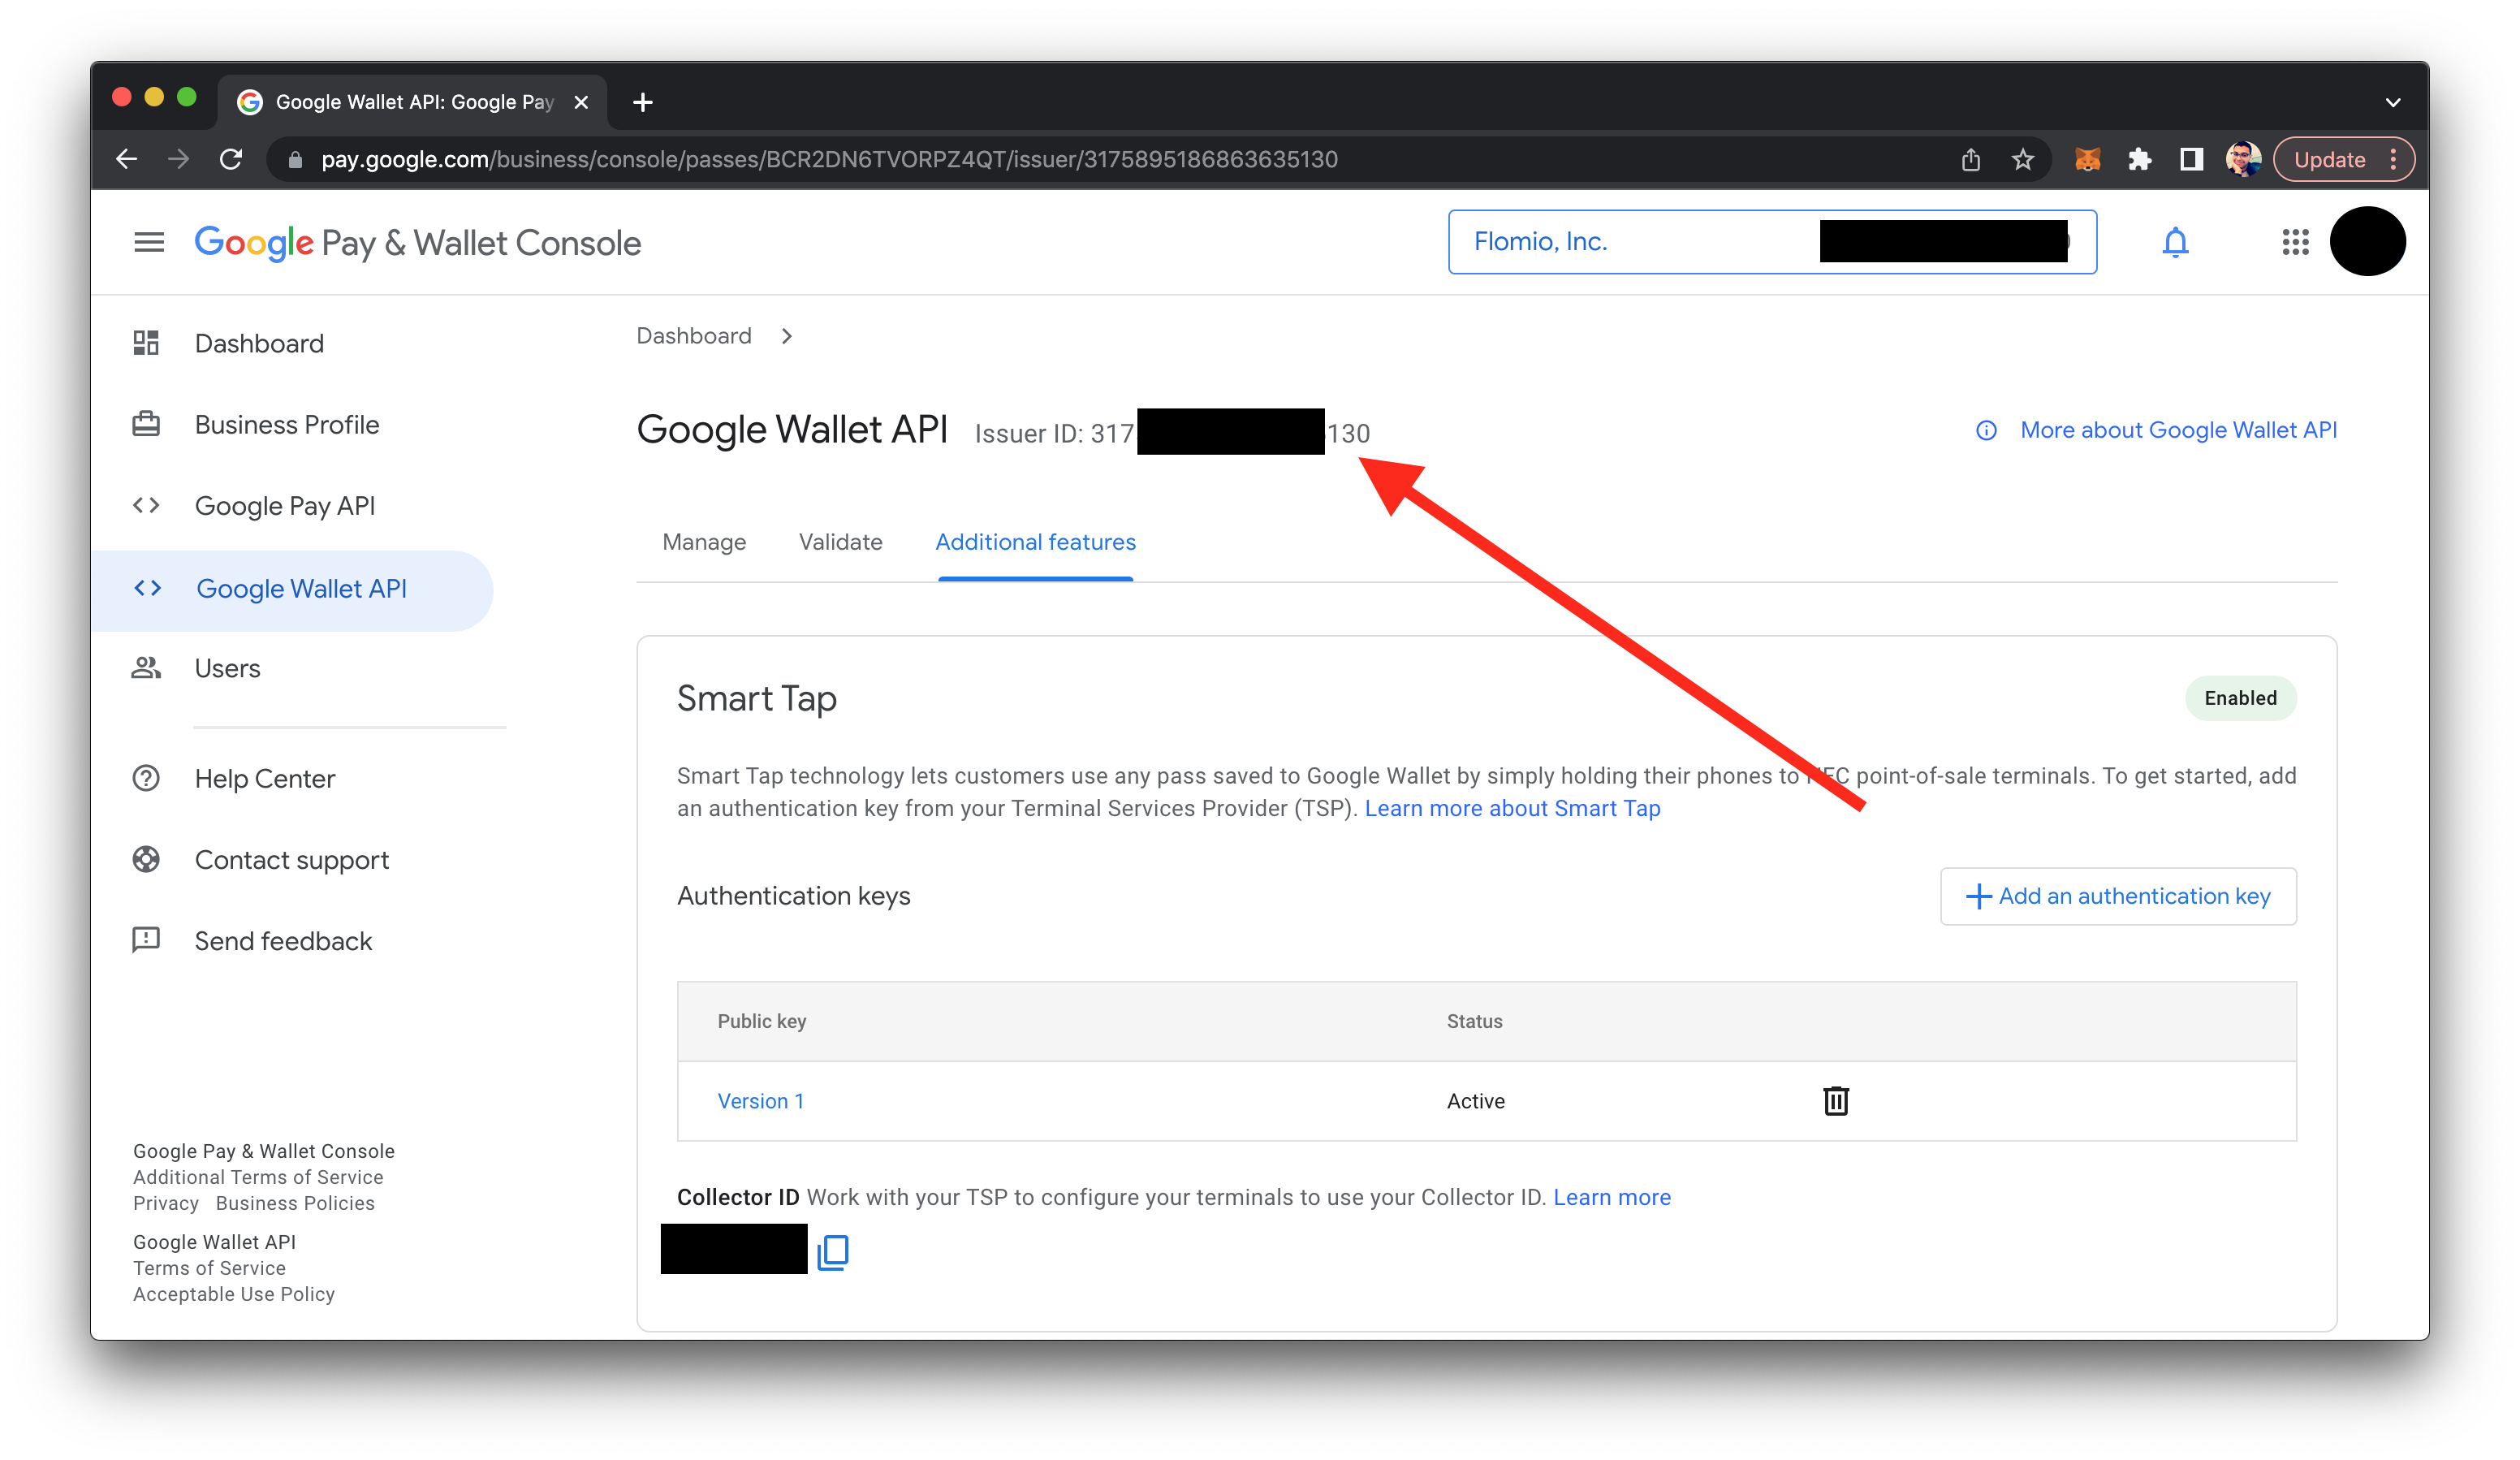Open the Extensions puzzle icon
Image resolution: width=2520 pixels, height=1460 pixels.
click(2139, 160)
